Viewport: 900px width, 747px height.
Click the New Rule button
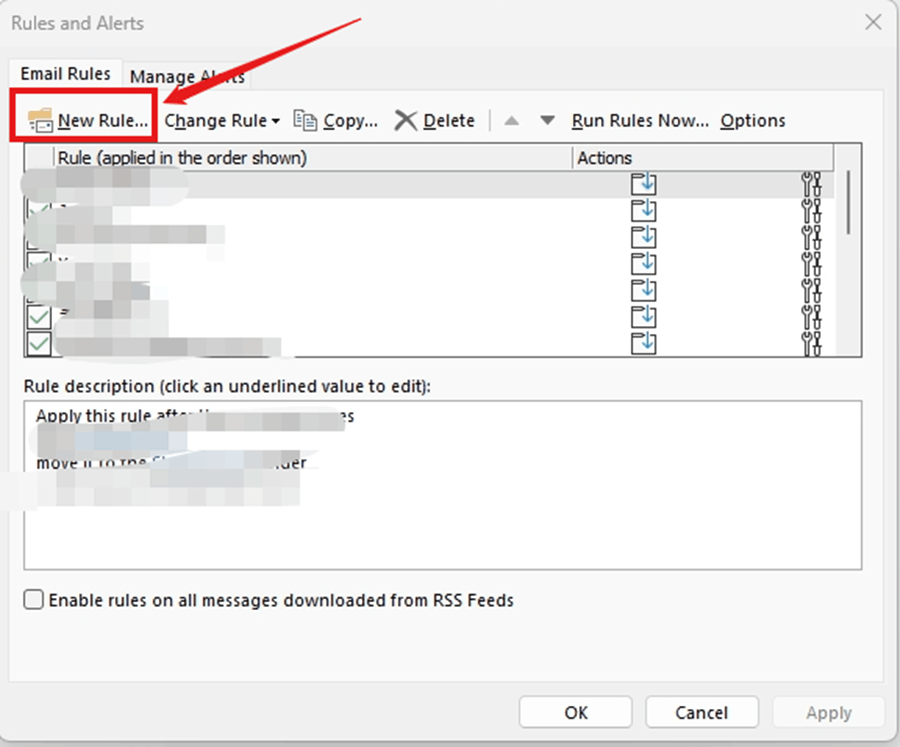pos(88,121)
